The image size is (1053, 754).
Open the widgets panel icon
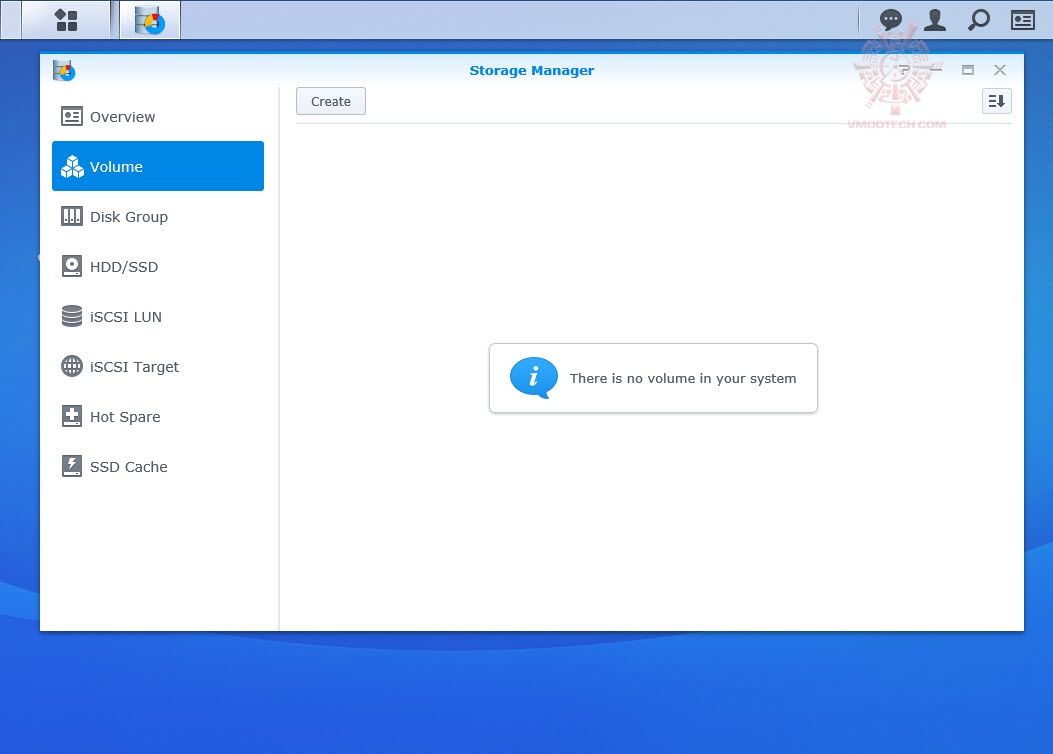(x=1023, y=20)
